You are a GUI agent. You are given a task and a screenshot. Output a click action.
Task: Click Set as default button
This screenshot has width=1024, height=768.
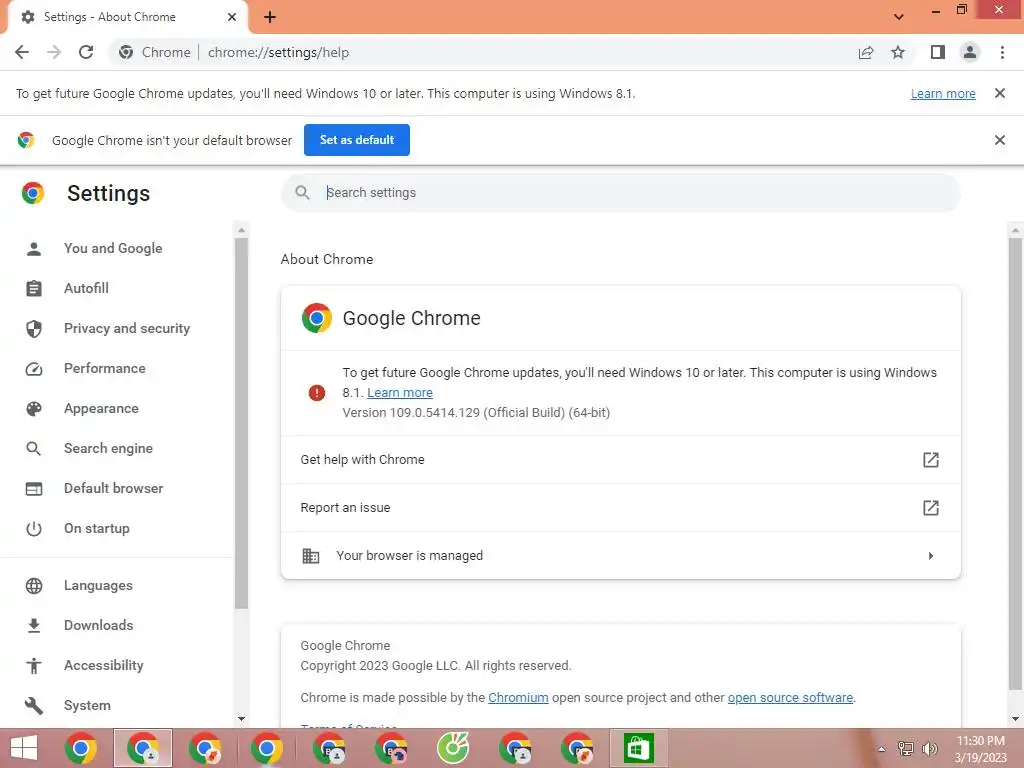click(357, 140)
